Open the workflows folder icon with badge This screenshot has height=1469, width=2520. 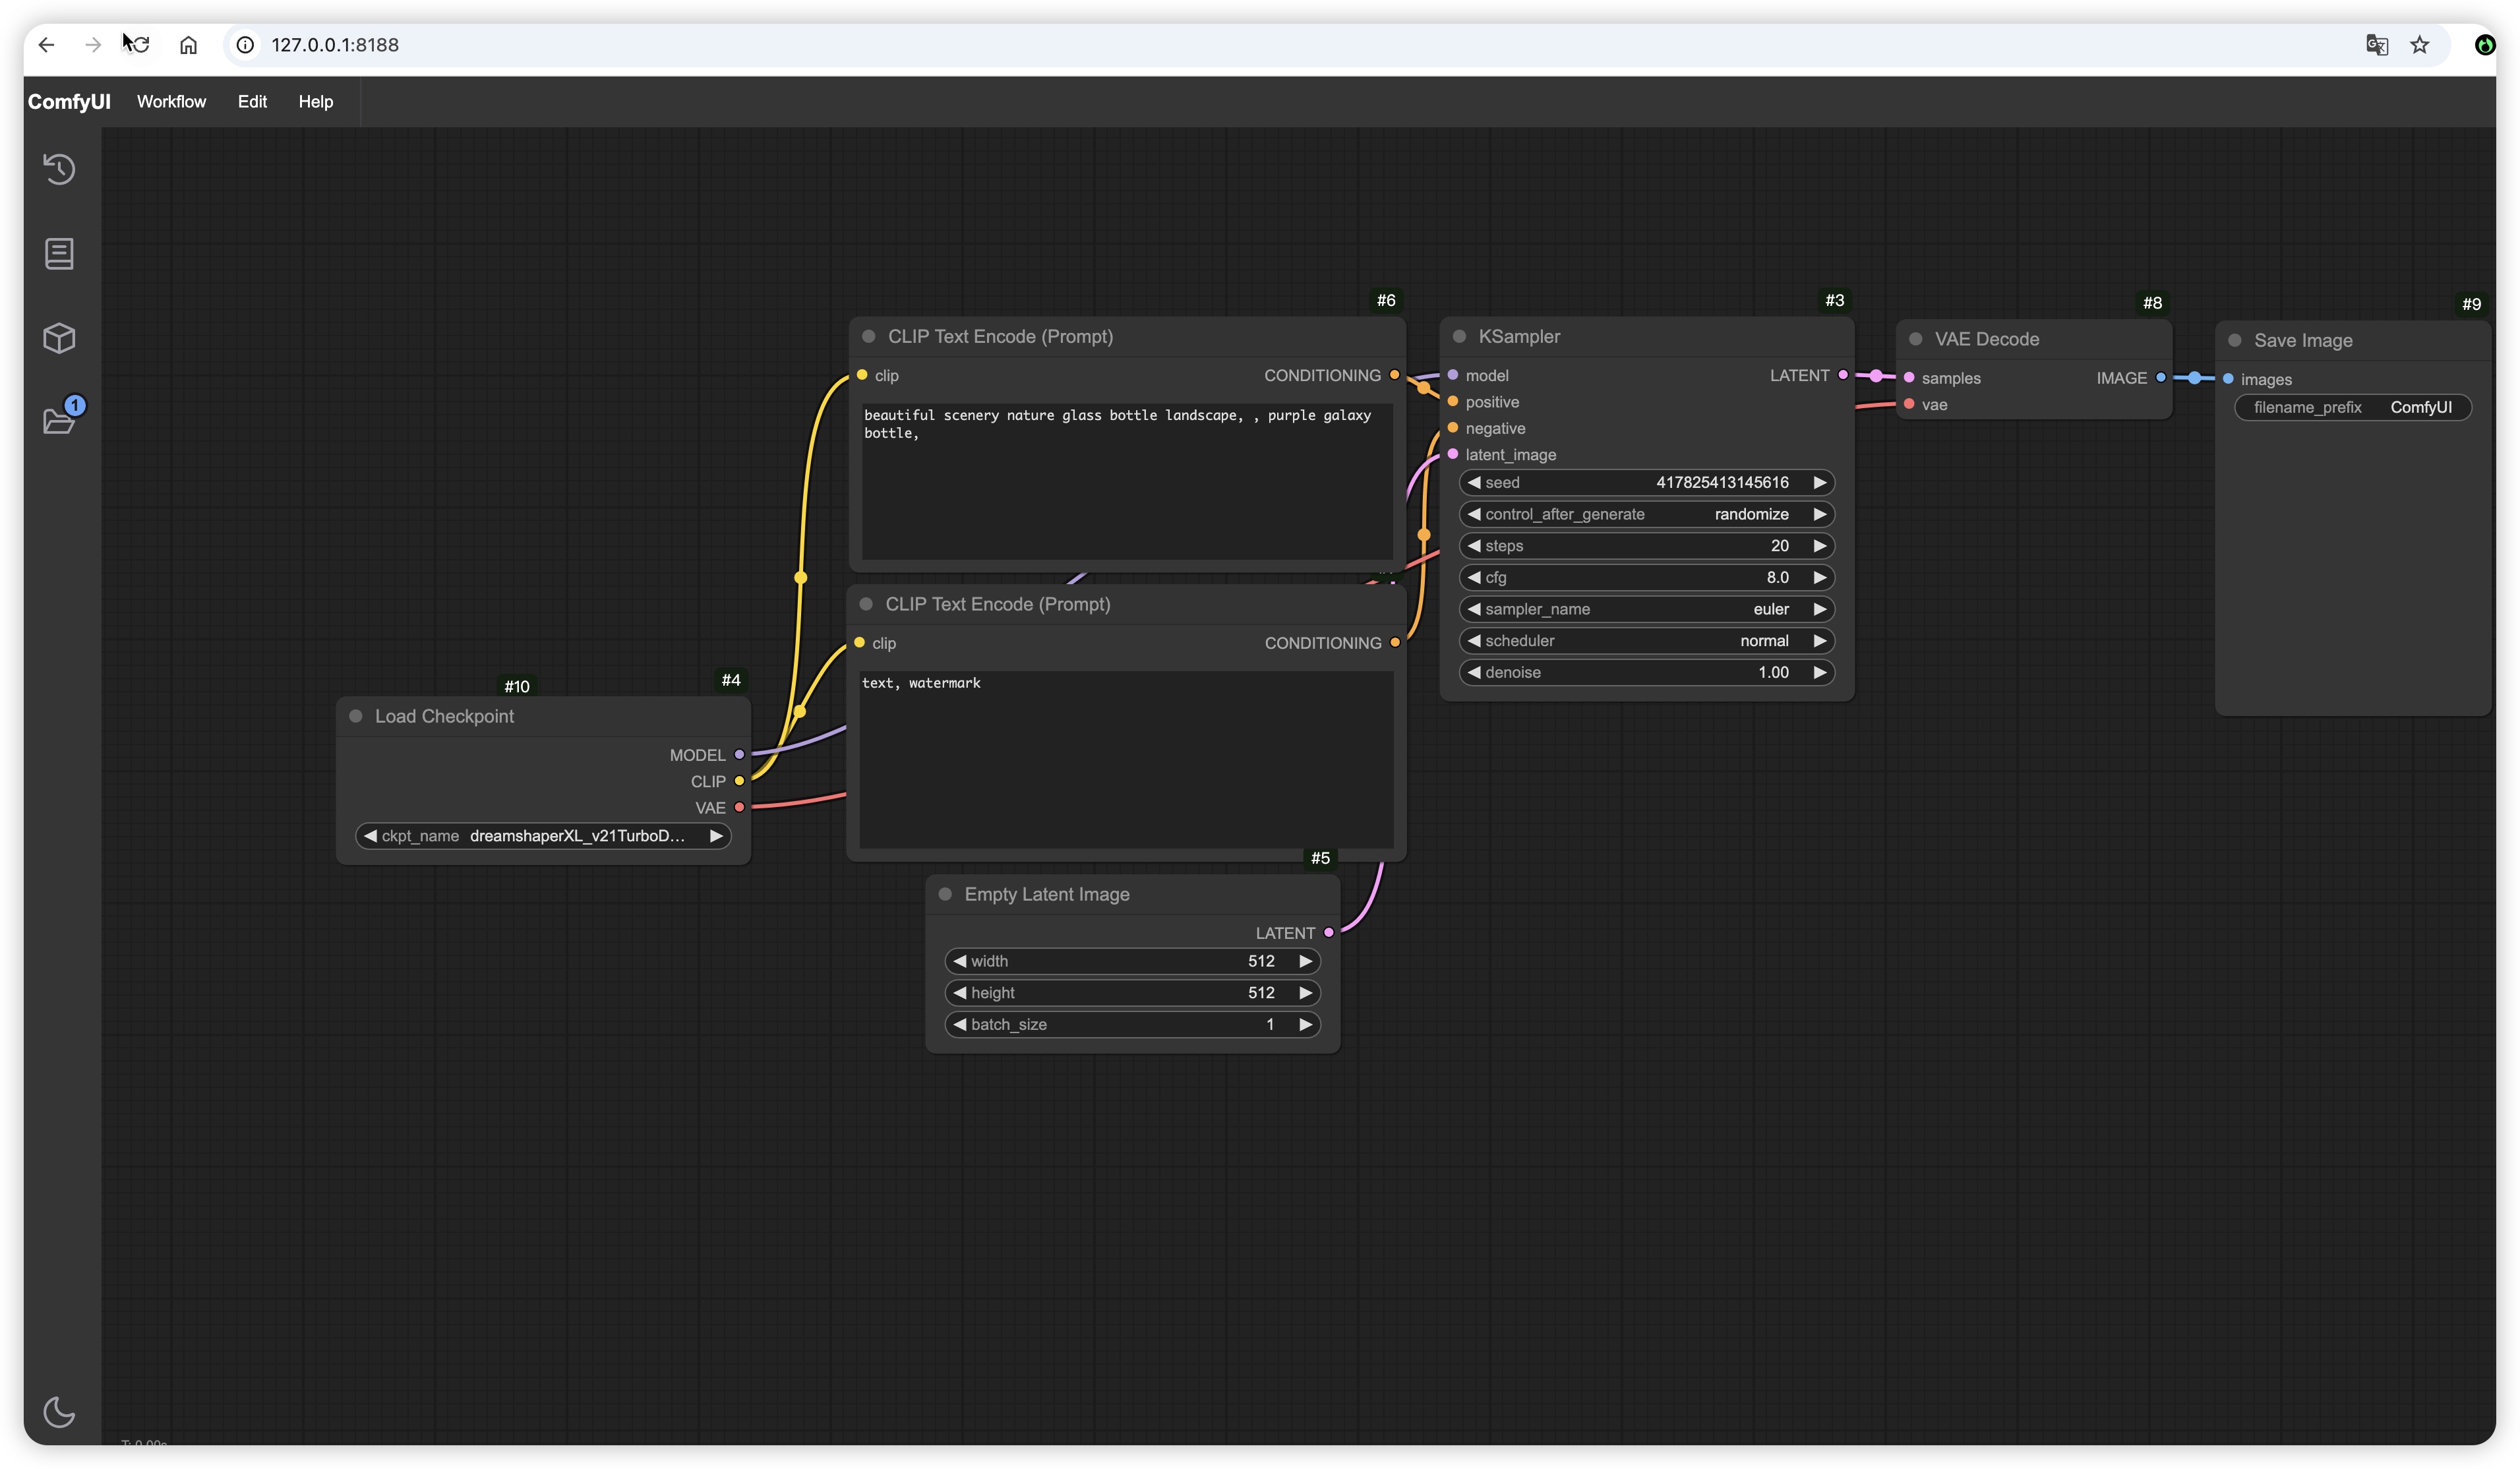tap(59, 420)
